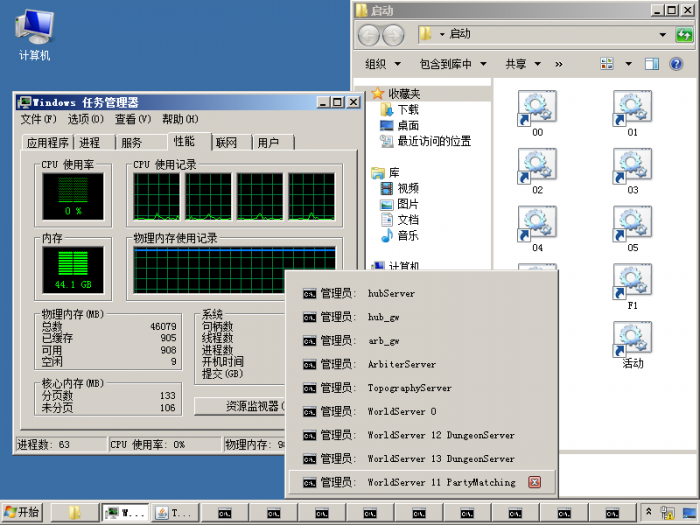Open the 包含到库中 dropdown
The height and width of the screenshot is (525, 700).
(453, 64)
